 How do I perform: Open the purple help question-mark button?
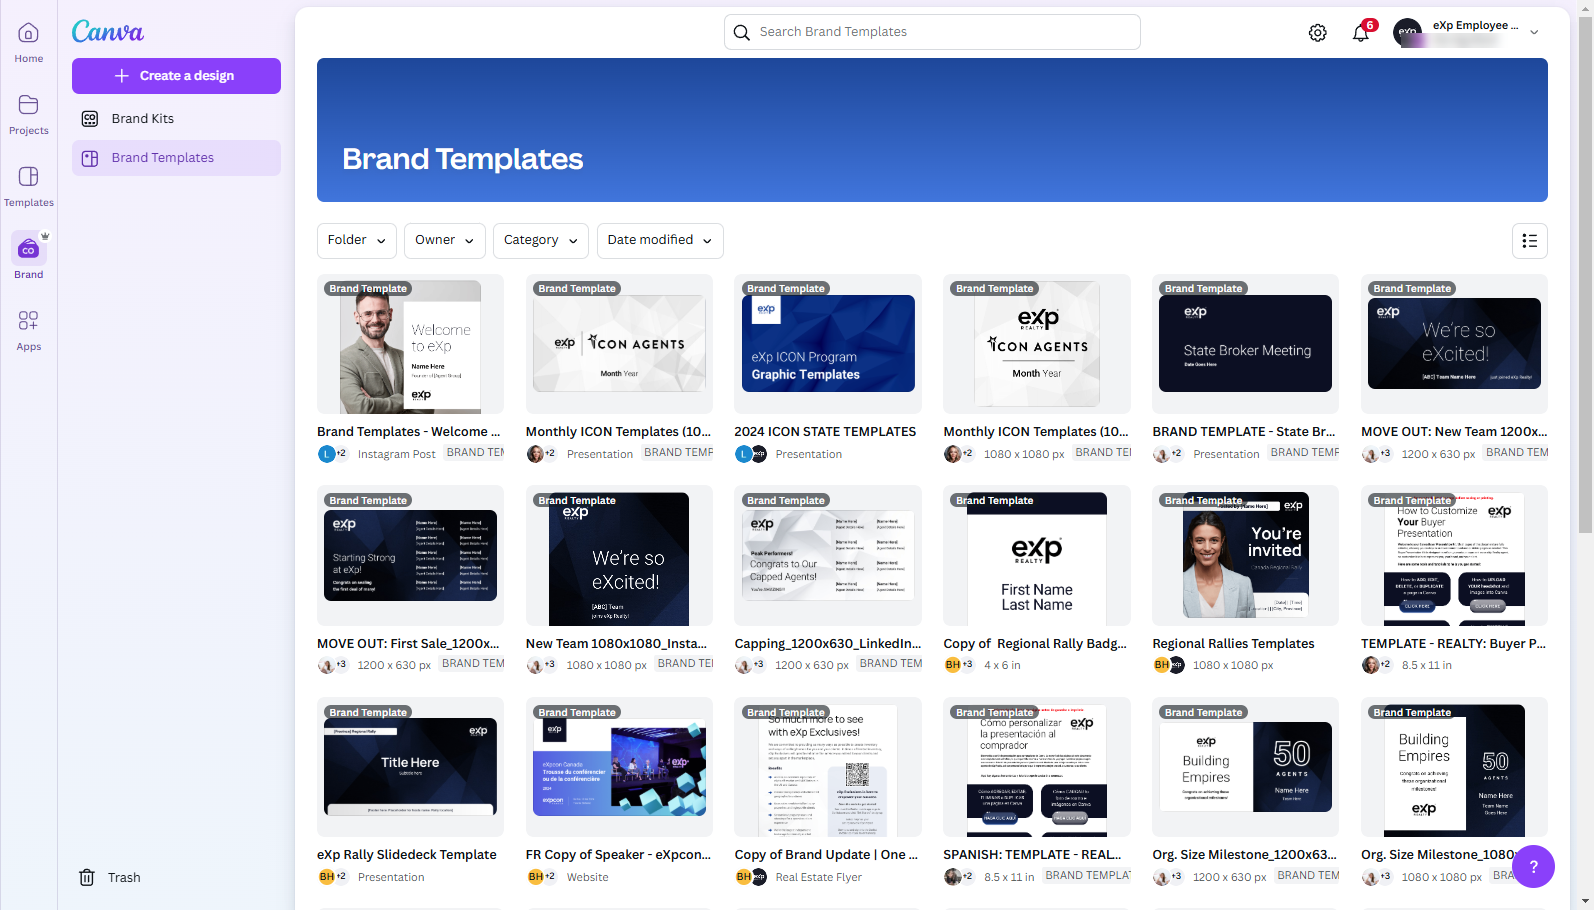pos(1533,866)
